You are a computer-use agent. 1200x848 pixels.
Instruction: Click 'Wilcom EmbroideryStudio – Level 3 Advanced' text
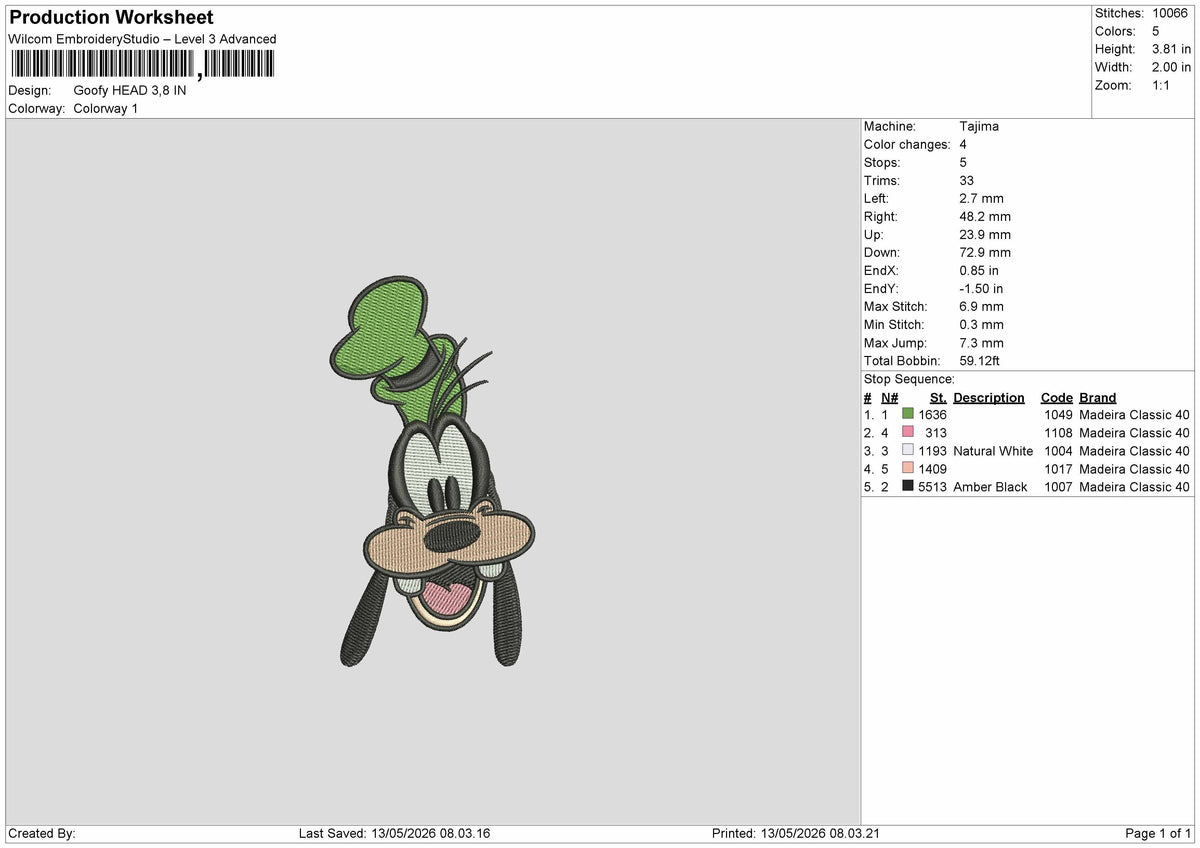(142, 39)
